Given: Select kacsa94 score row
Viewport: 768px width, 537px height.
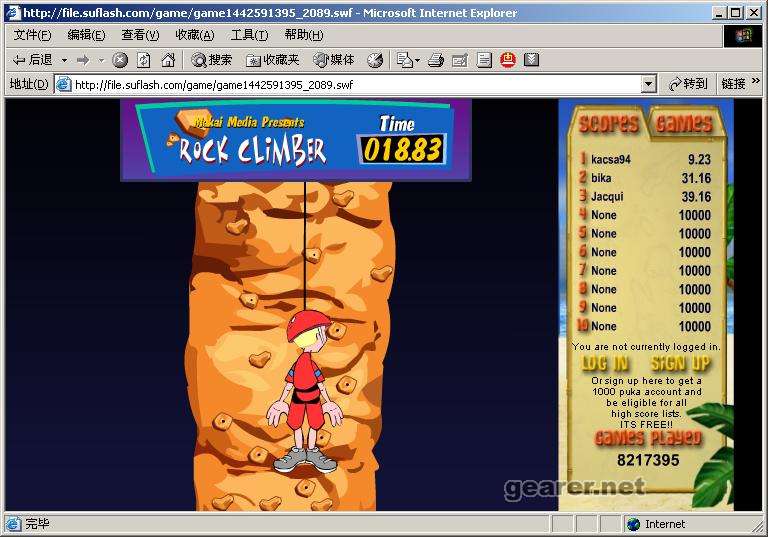Looking at the screenshot, I should click(x=645, y=159).
